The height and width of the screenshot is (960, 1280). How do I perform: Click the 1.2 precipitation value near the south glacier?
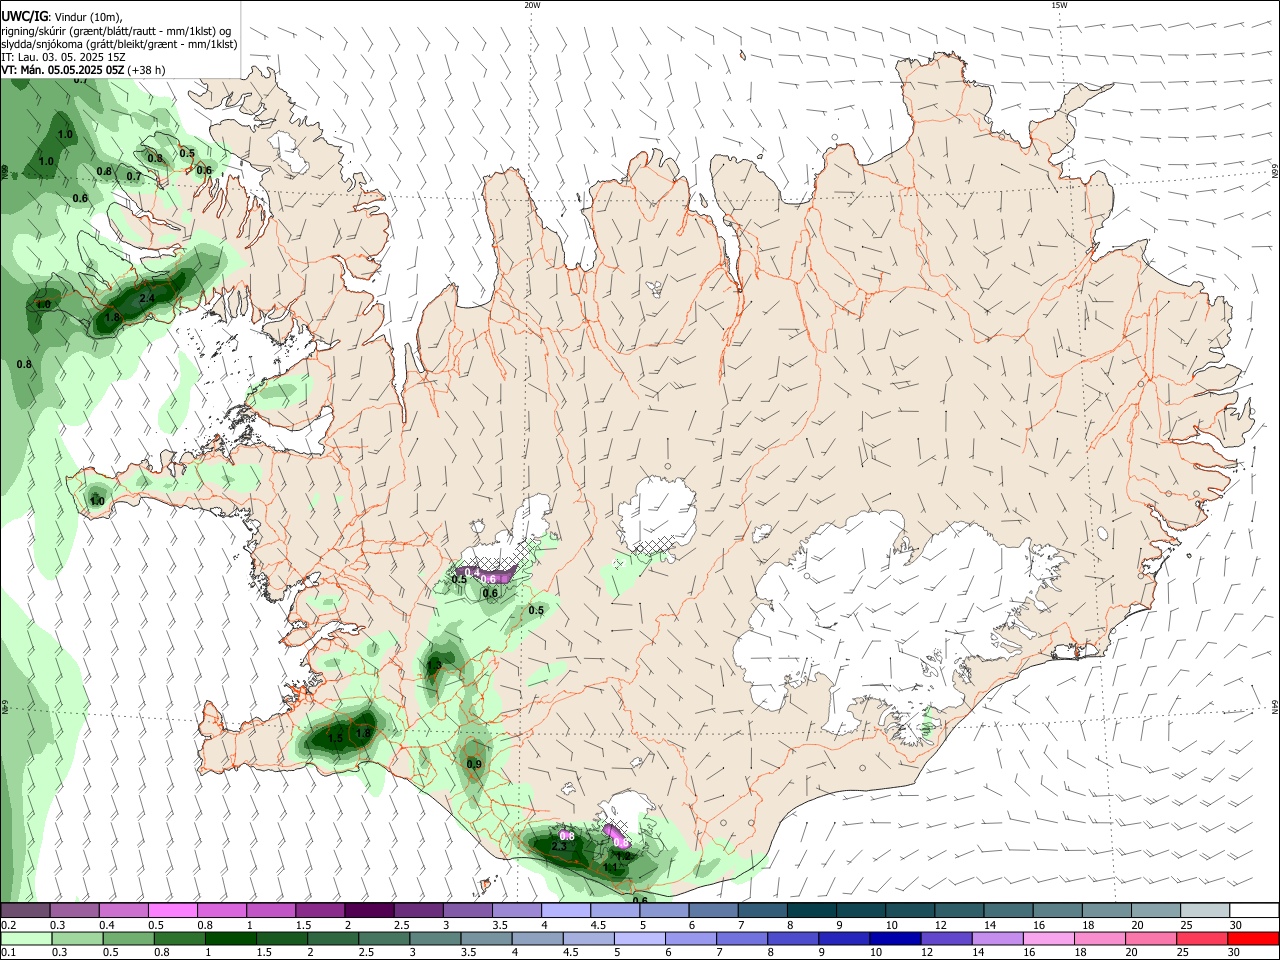622,856
